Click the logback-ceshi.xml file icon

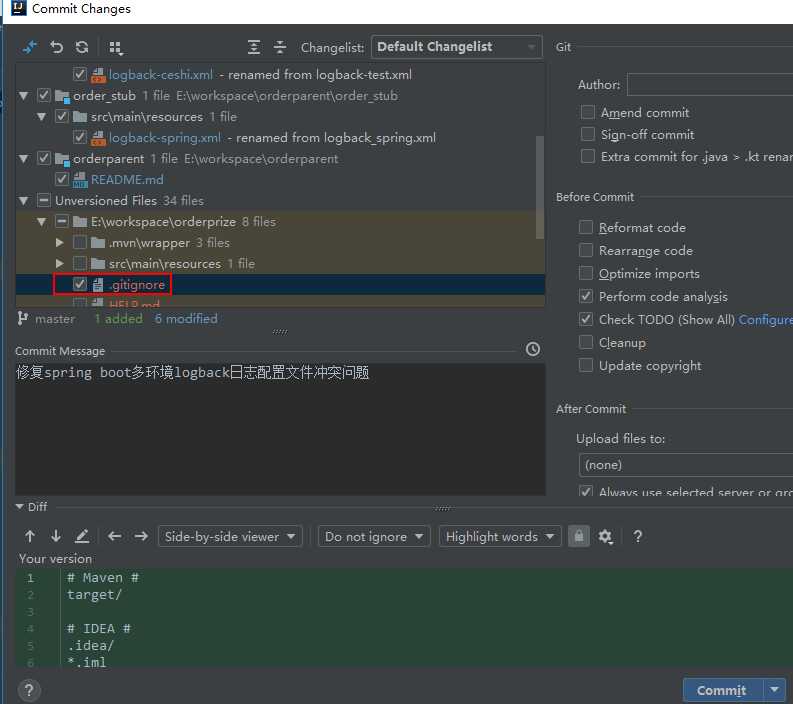98,75
